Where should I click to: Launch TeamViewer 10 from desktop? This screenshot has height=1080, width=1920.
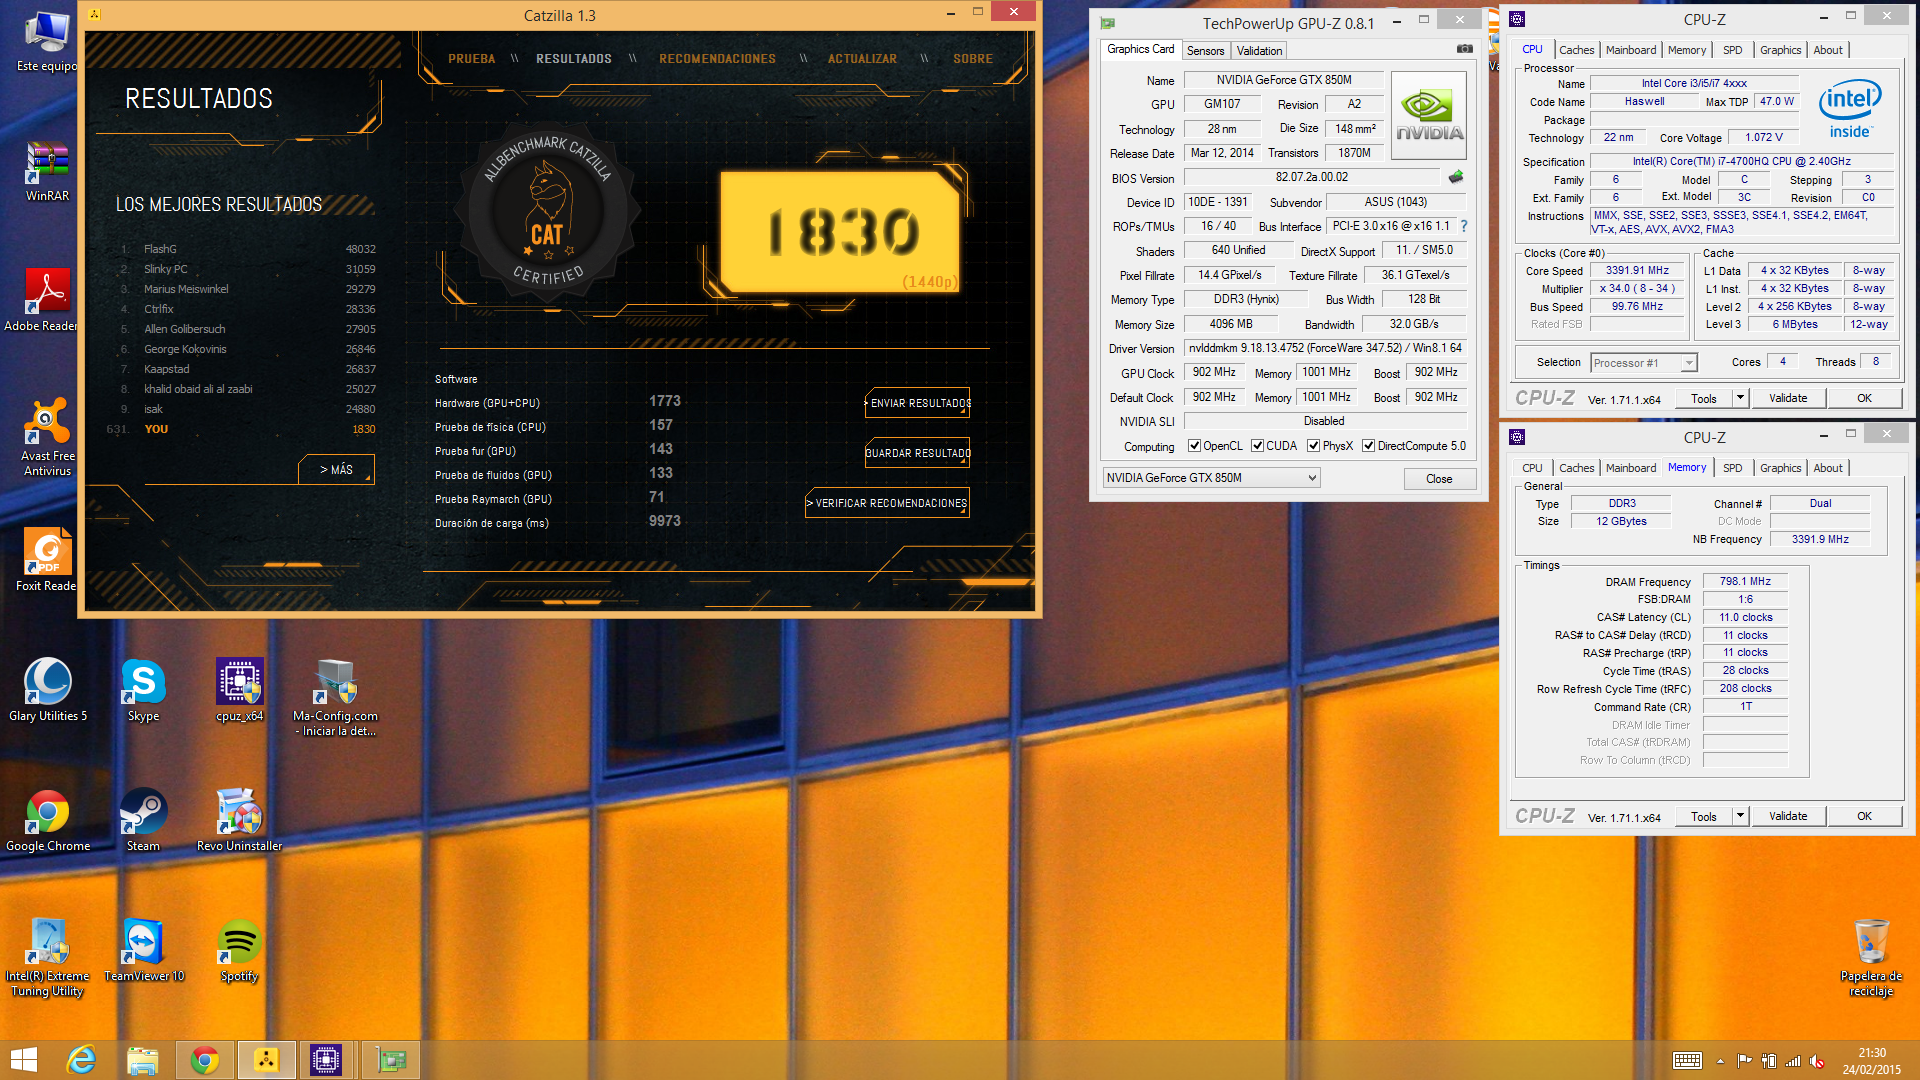click(x=143, y=950)
